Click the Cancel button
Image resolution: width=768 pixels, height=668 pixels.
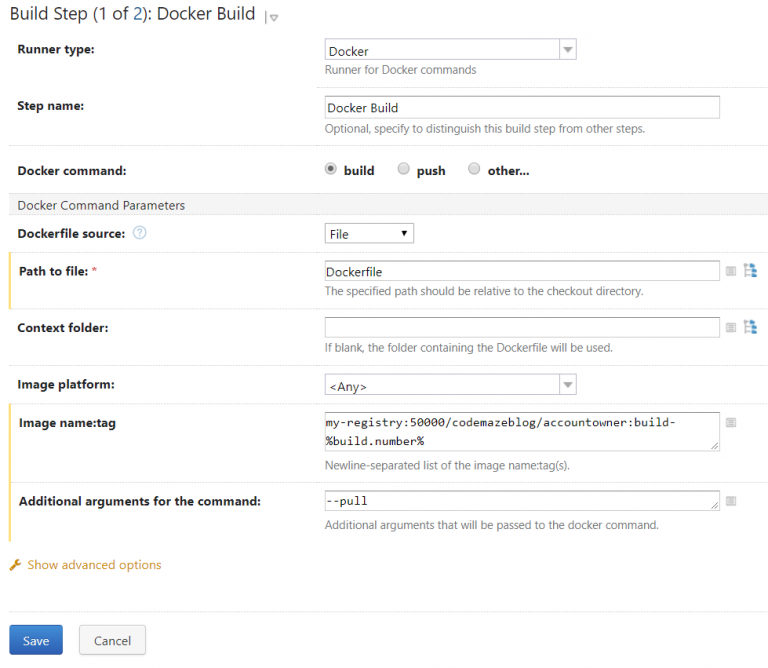click(x=112, y=640)
